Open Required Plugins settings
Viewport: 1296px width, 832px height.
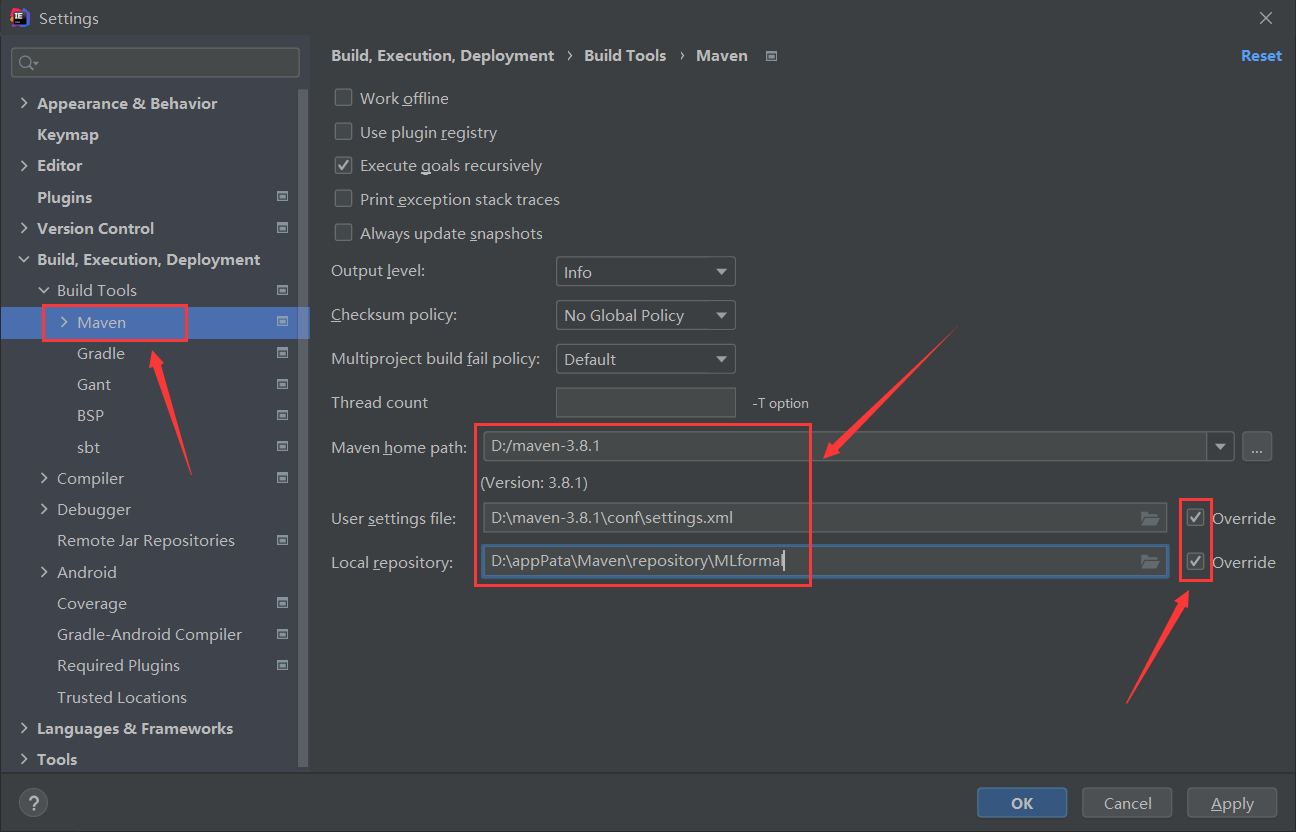tap(119, 665)
